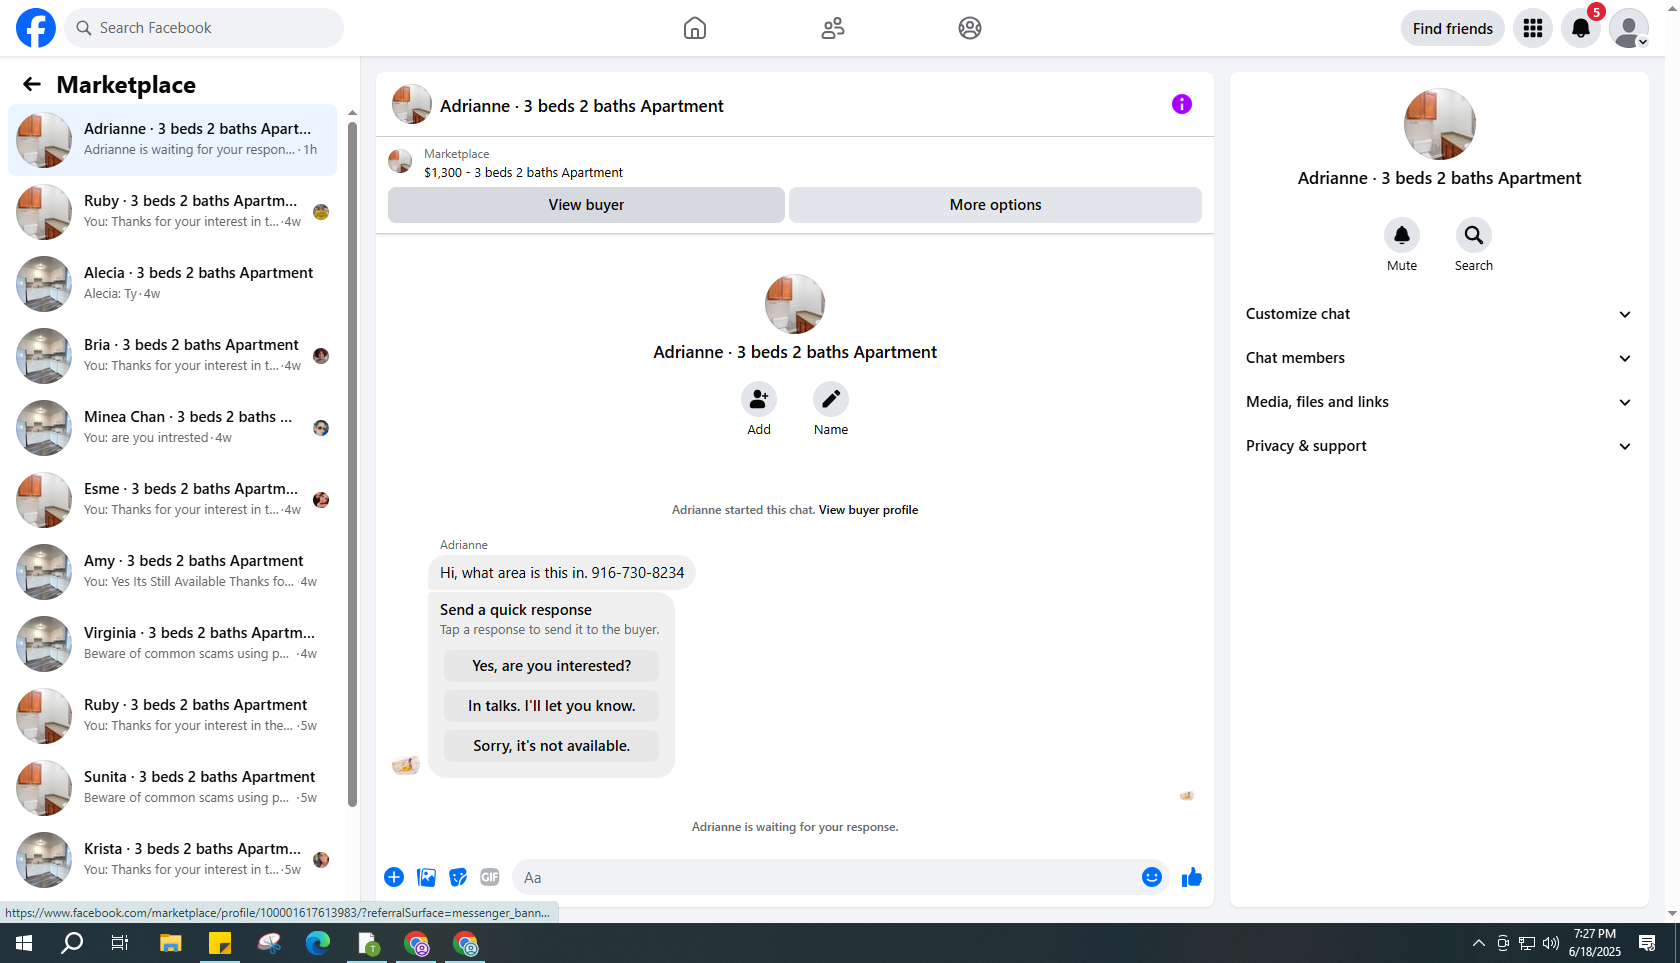
Task: Expand the Privacy & support section
Action: click(x=1439, y=446)
